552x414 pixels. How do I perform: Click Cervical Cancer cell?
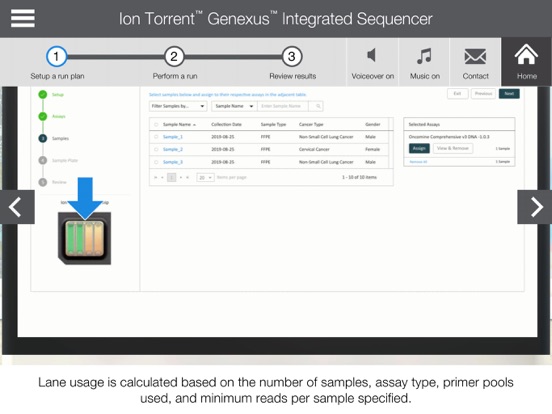click(314, 149)
